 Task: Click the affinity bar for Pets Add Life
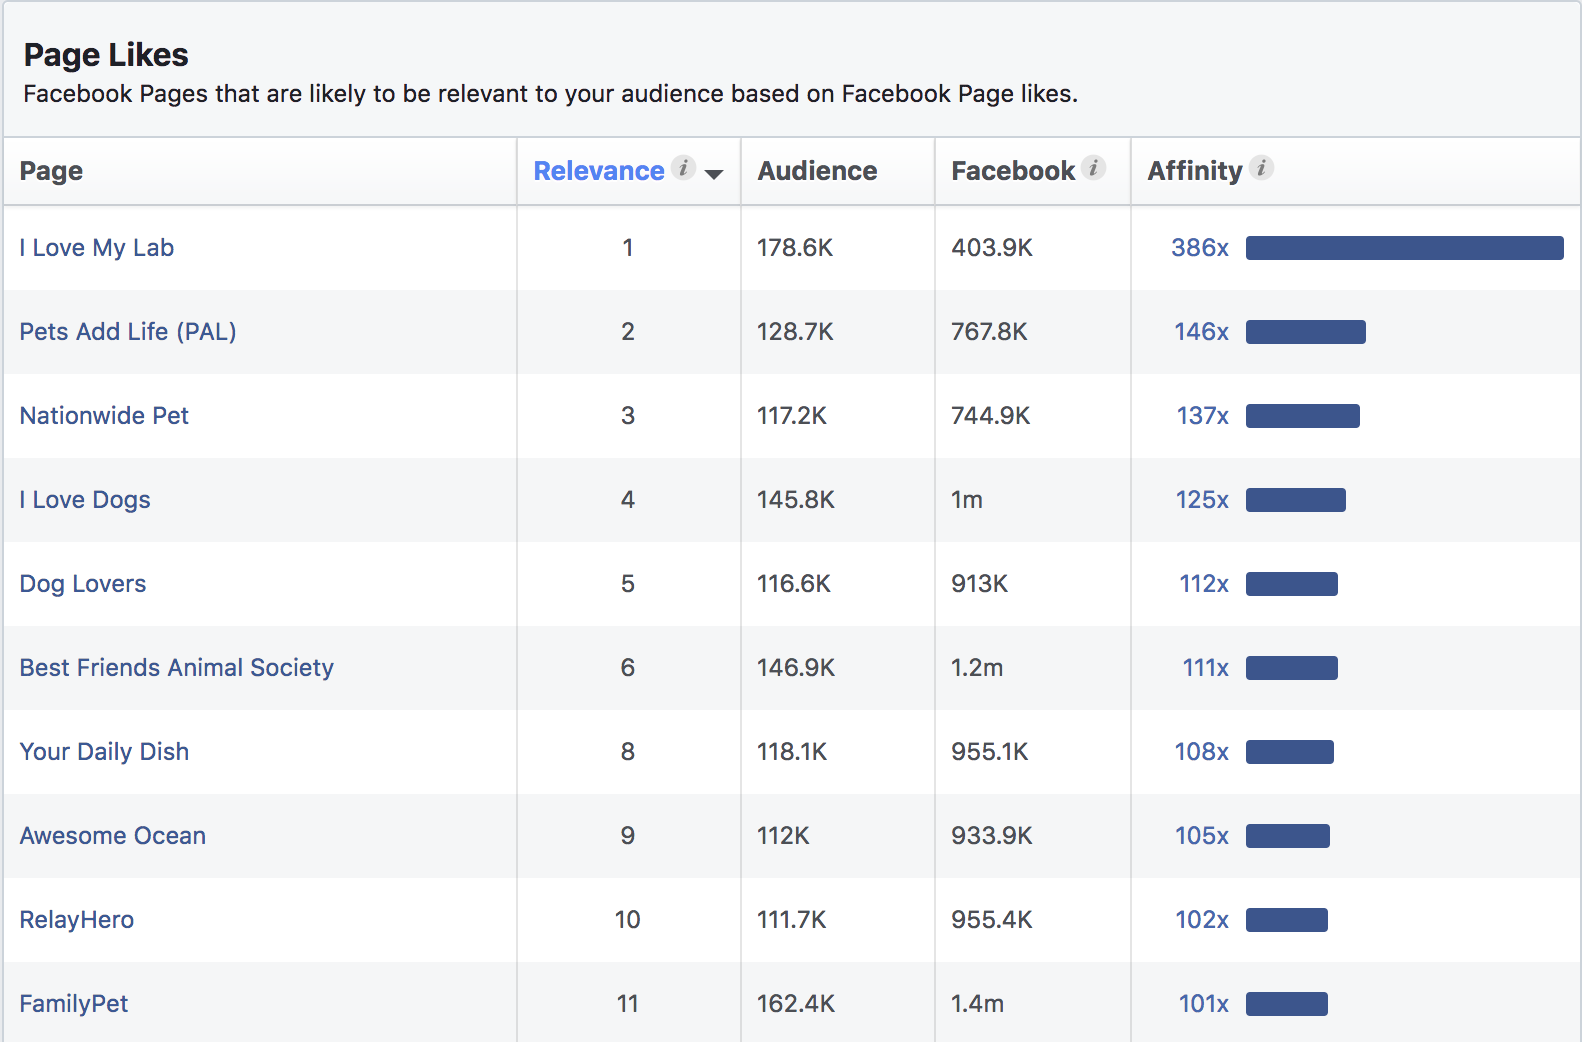coord(1306,332)
